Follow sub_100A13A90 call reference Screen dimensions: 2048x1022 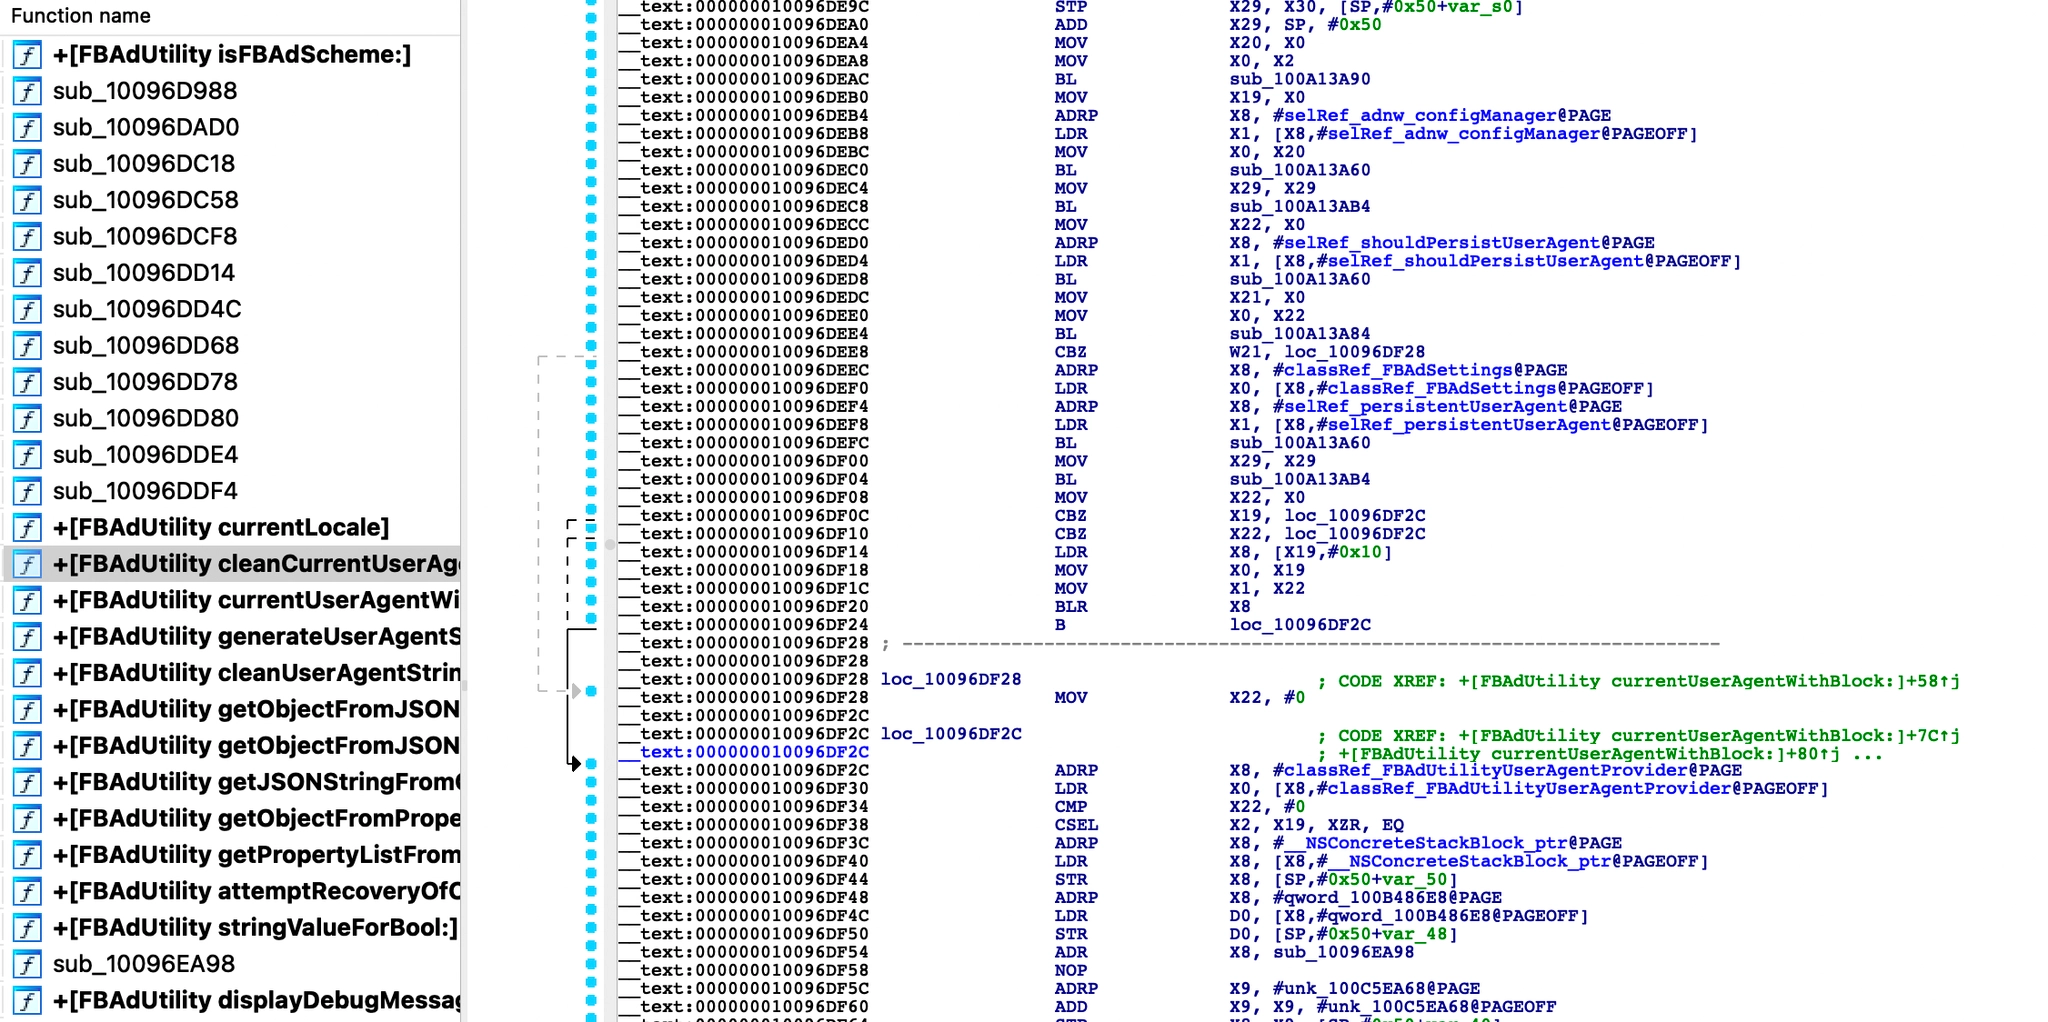point(1299,79)
